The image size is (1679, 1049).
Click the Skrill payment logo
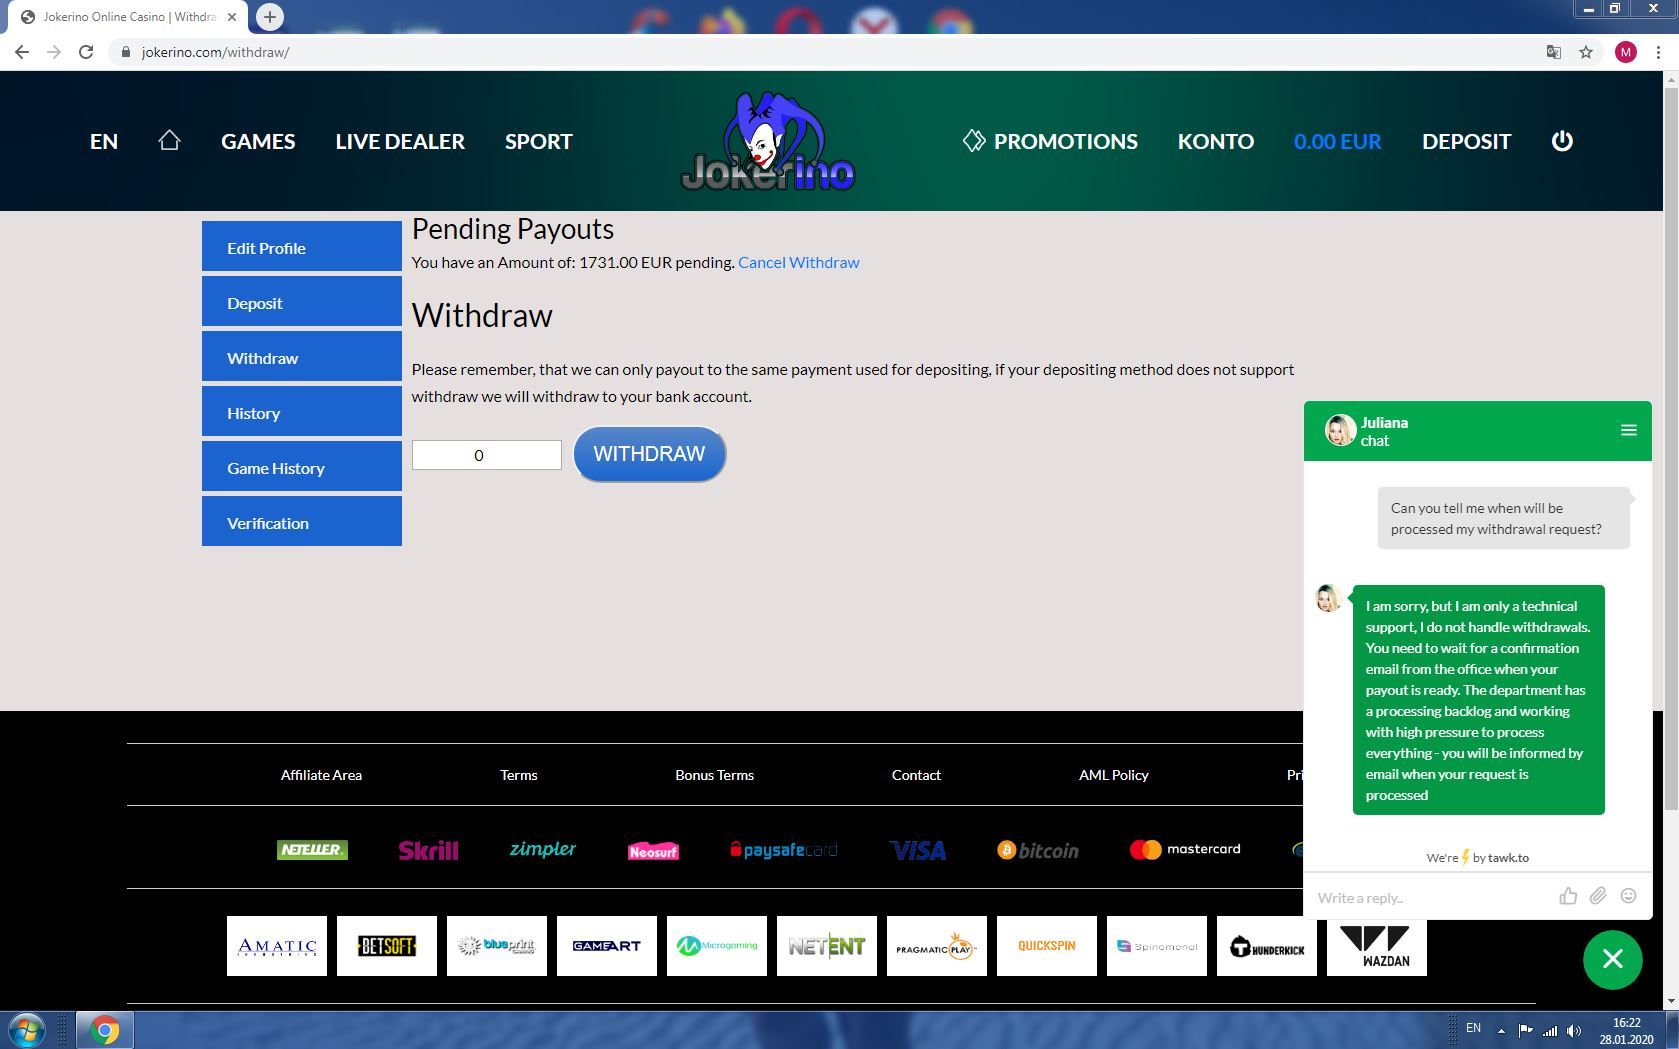pyautogui.click(x=428, y=850)
